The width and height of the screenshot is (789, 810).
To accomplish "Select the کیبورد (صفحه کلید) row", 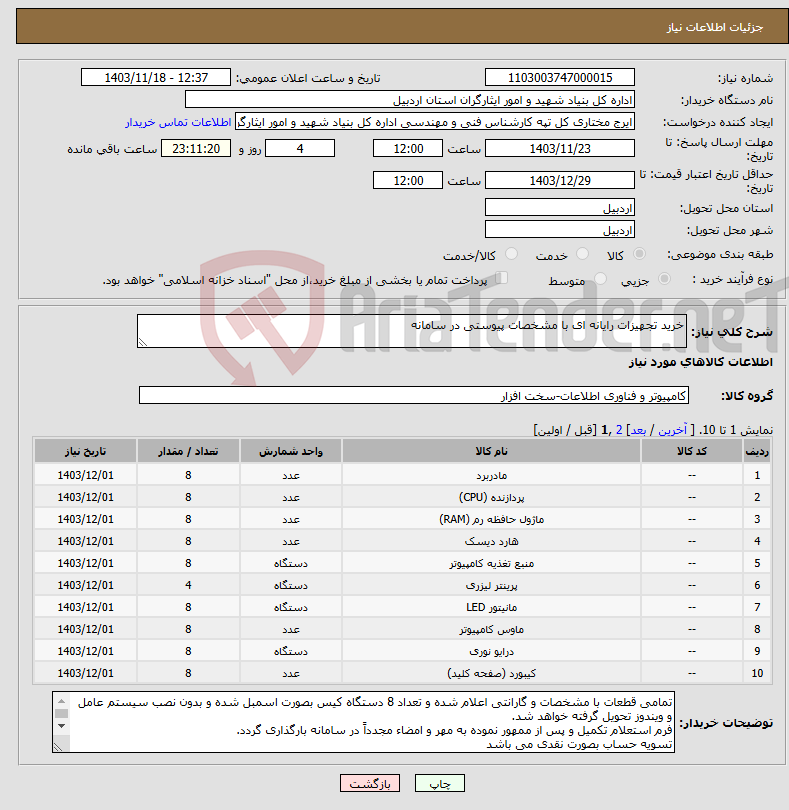I will point(403,673).
